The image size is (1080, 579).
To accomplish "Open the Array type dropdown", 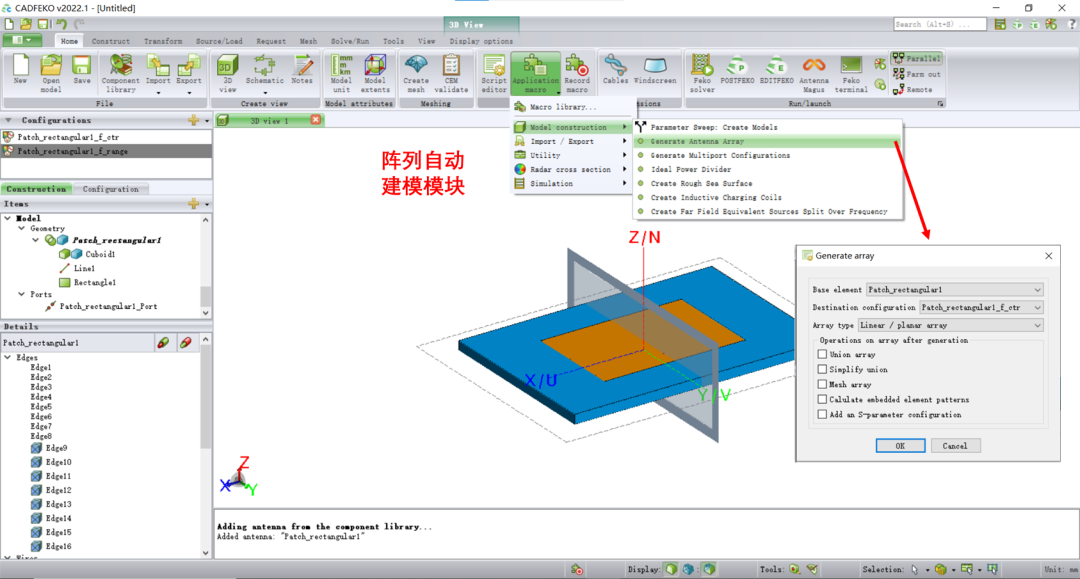I will 951,326.
